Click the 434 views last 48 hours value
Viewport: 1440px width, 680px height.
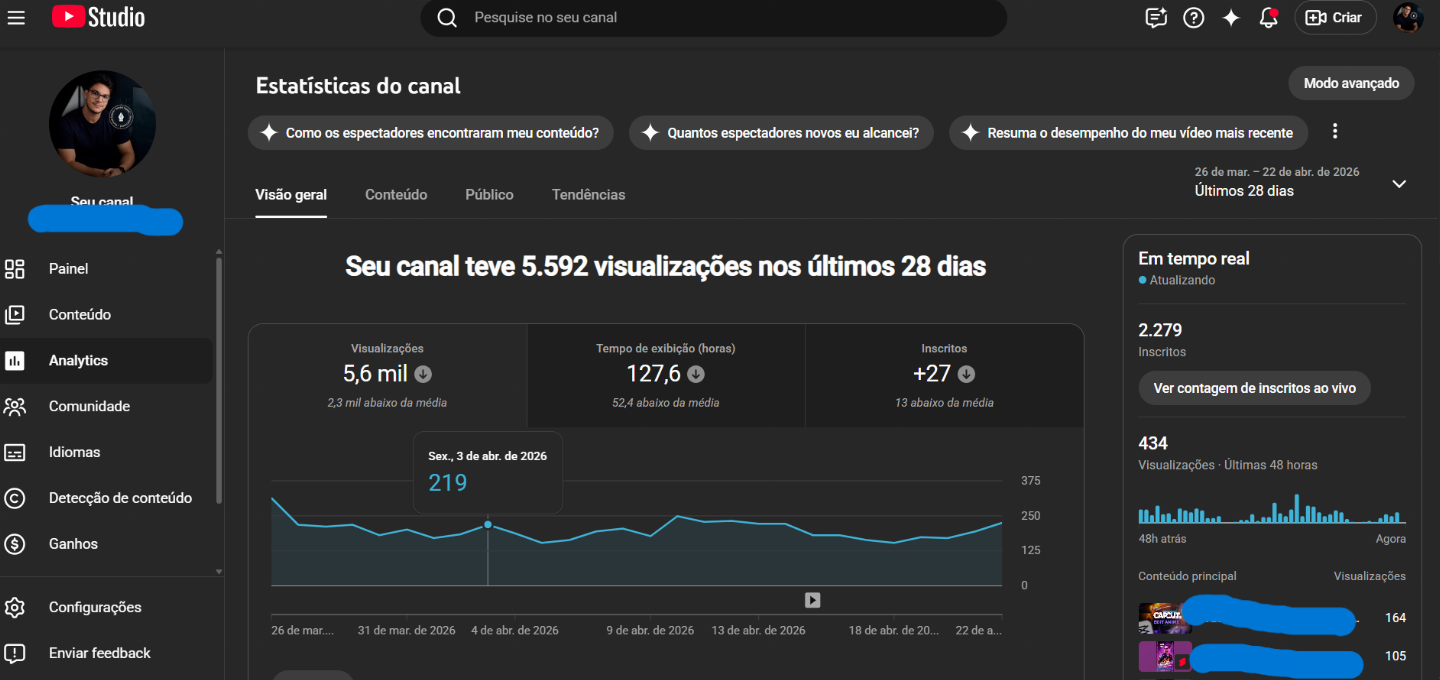point(1153,443)
